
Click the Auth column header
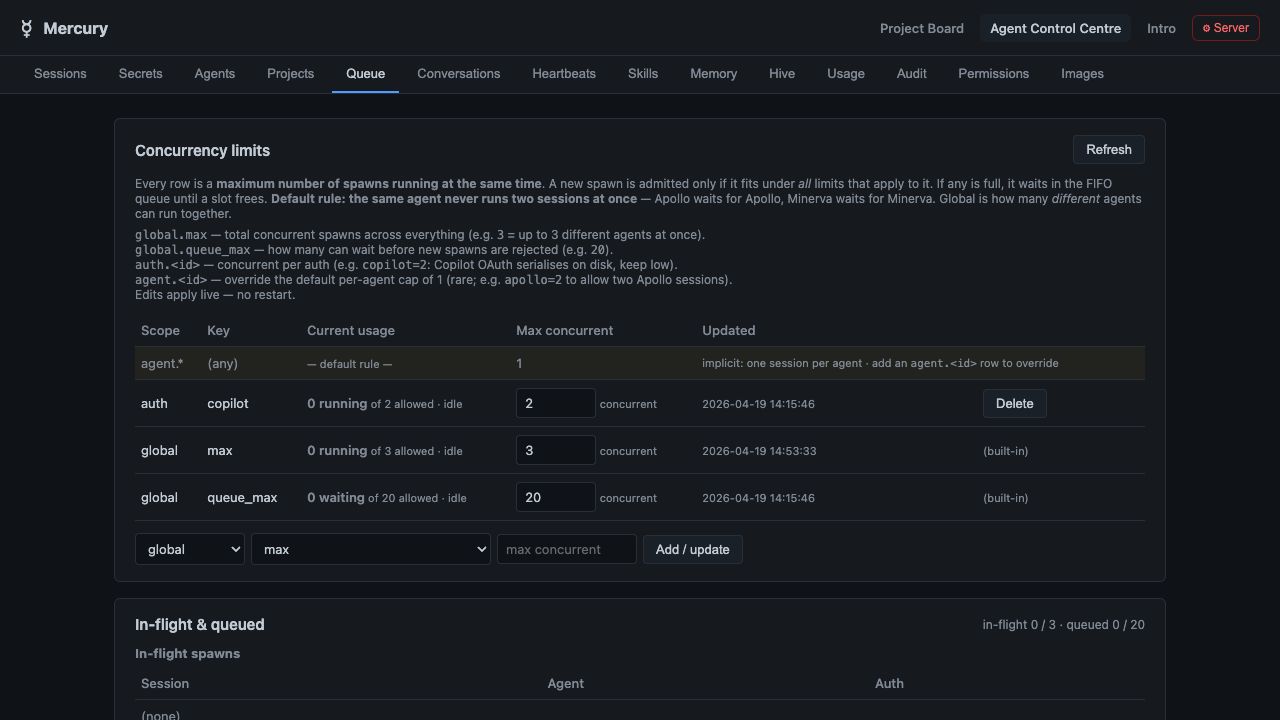[889, 684]
